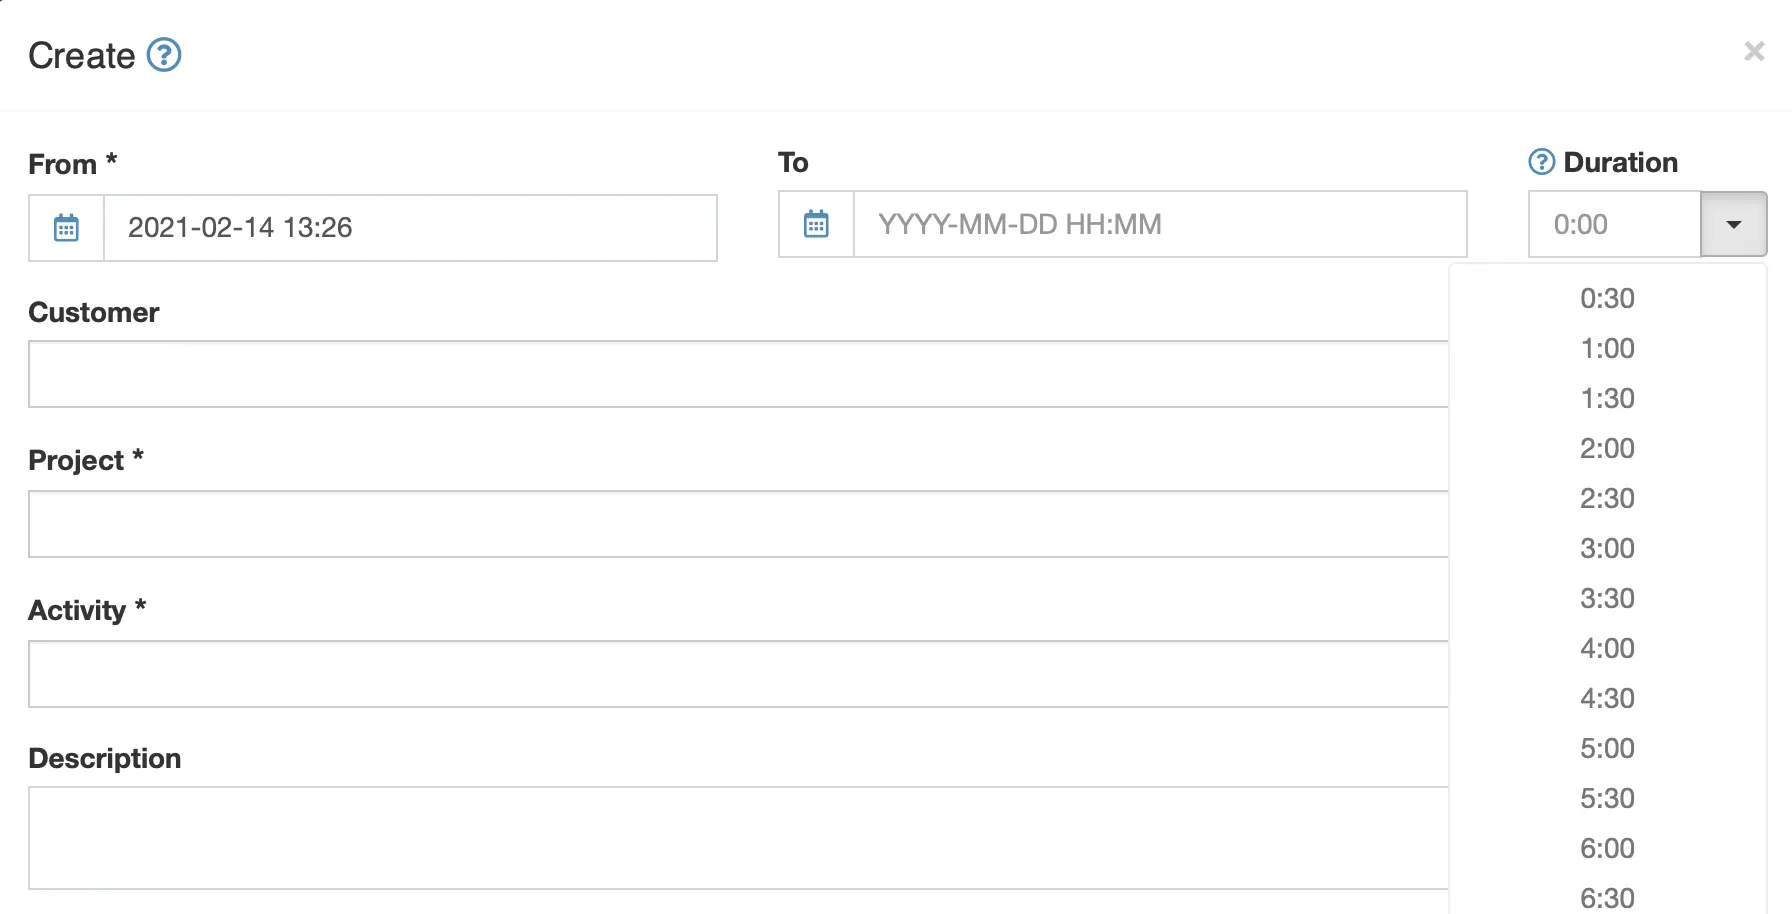The image size is (1792, 914).
Task: Click the Duration 0:00 input box
Action: tap(1615, 224)
